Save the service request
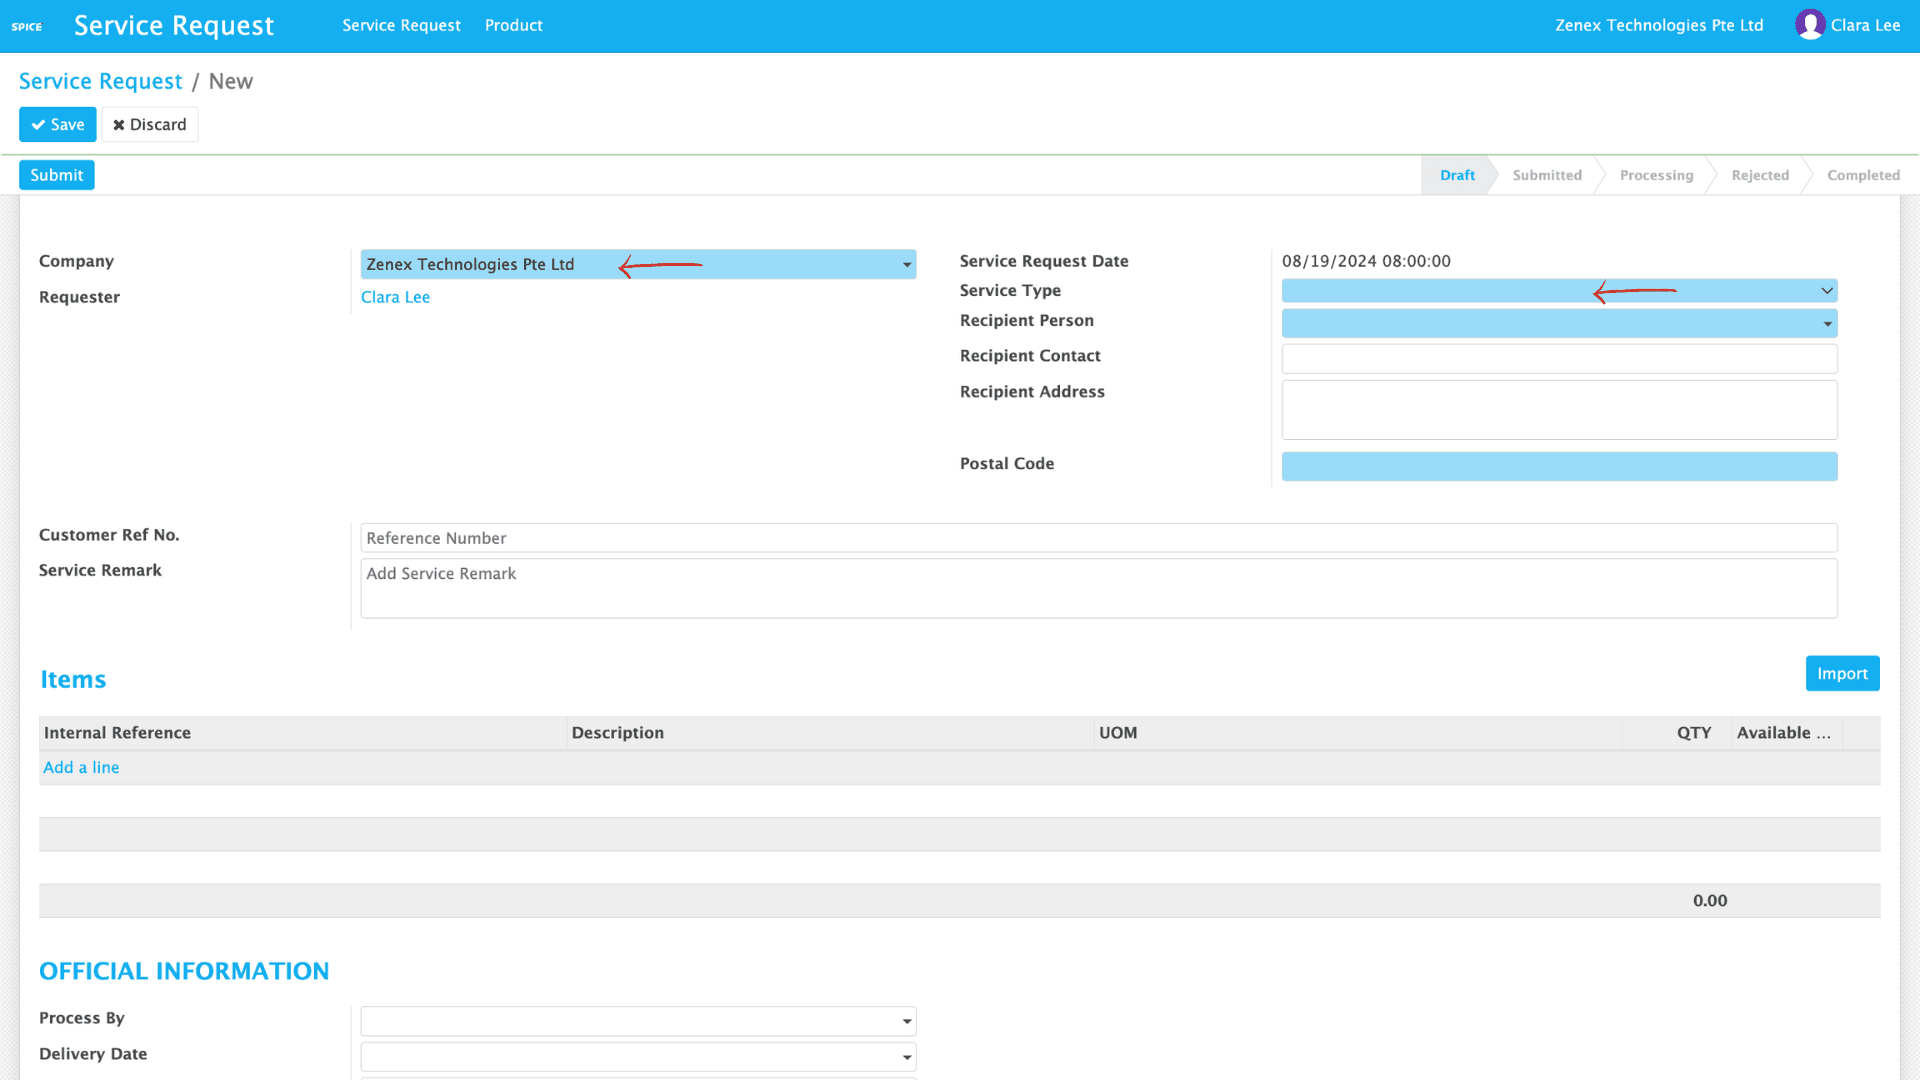 coord(57,124)
